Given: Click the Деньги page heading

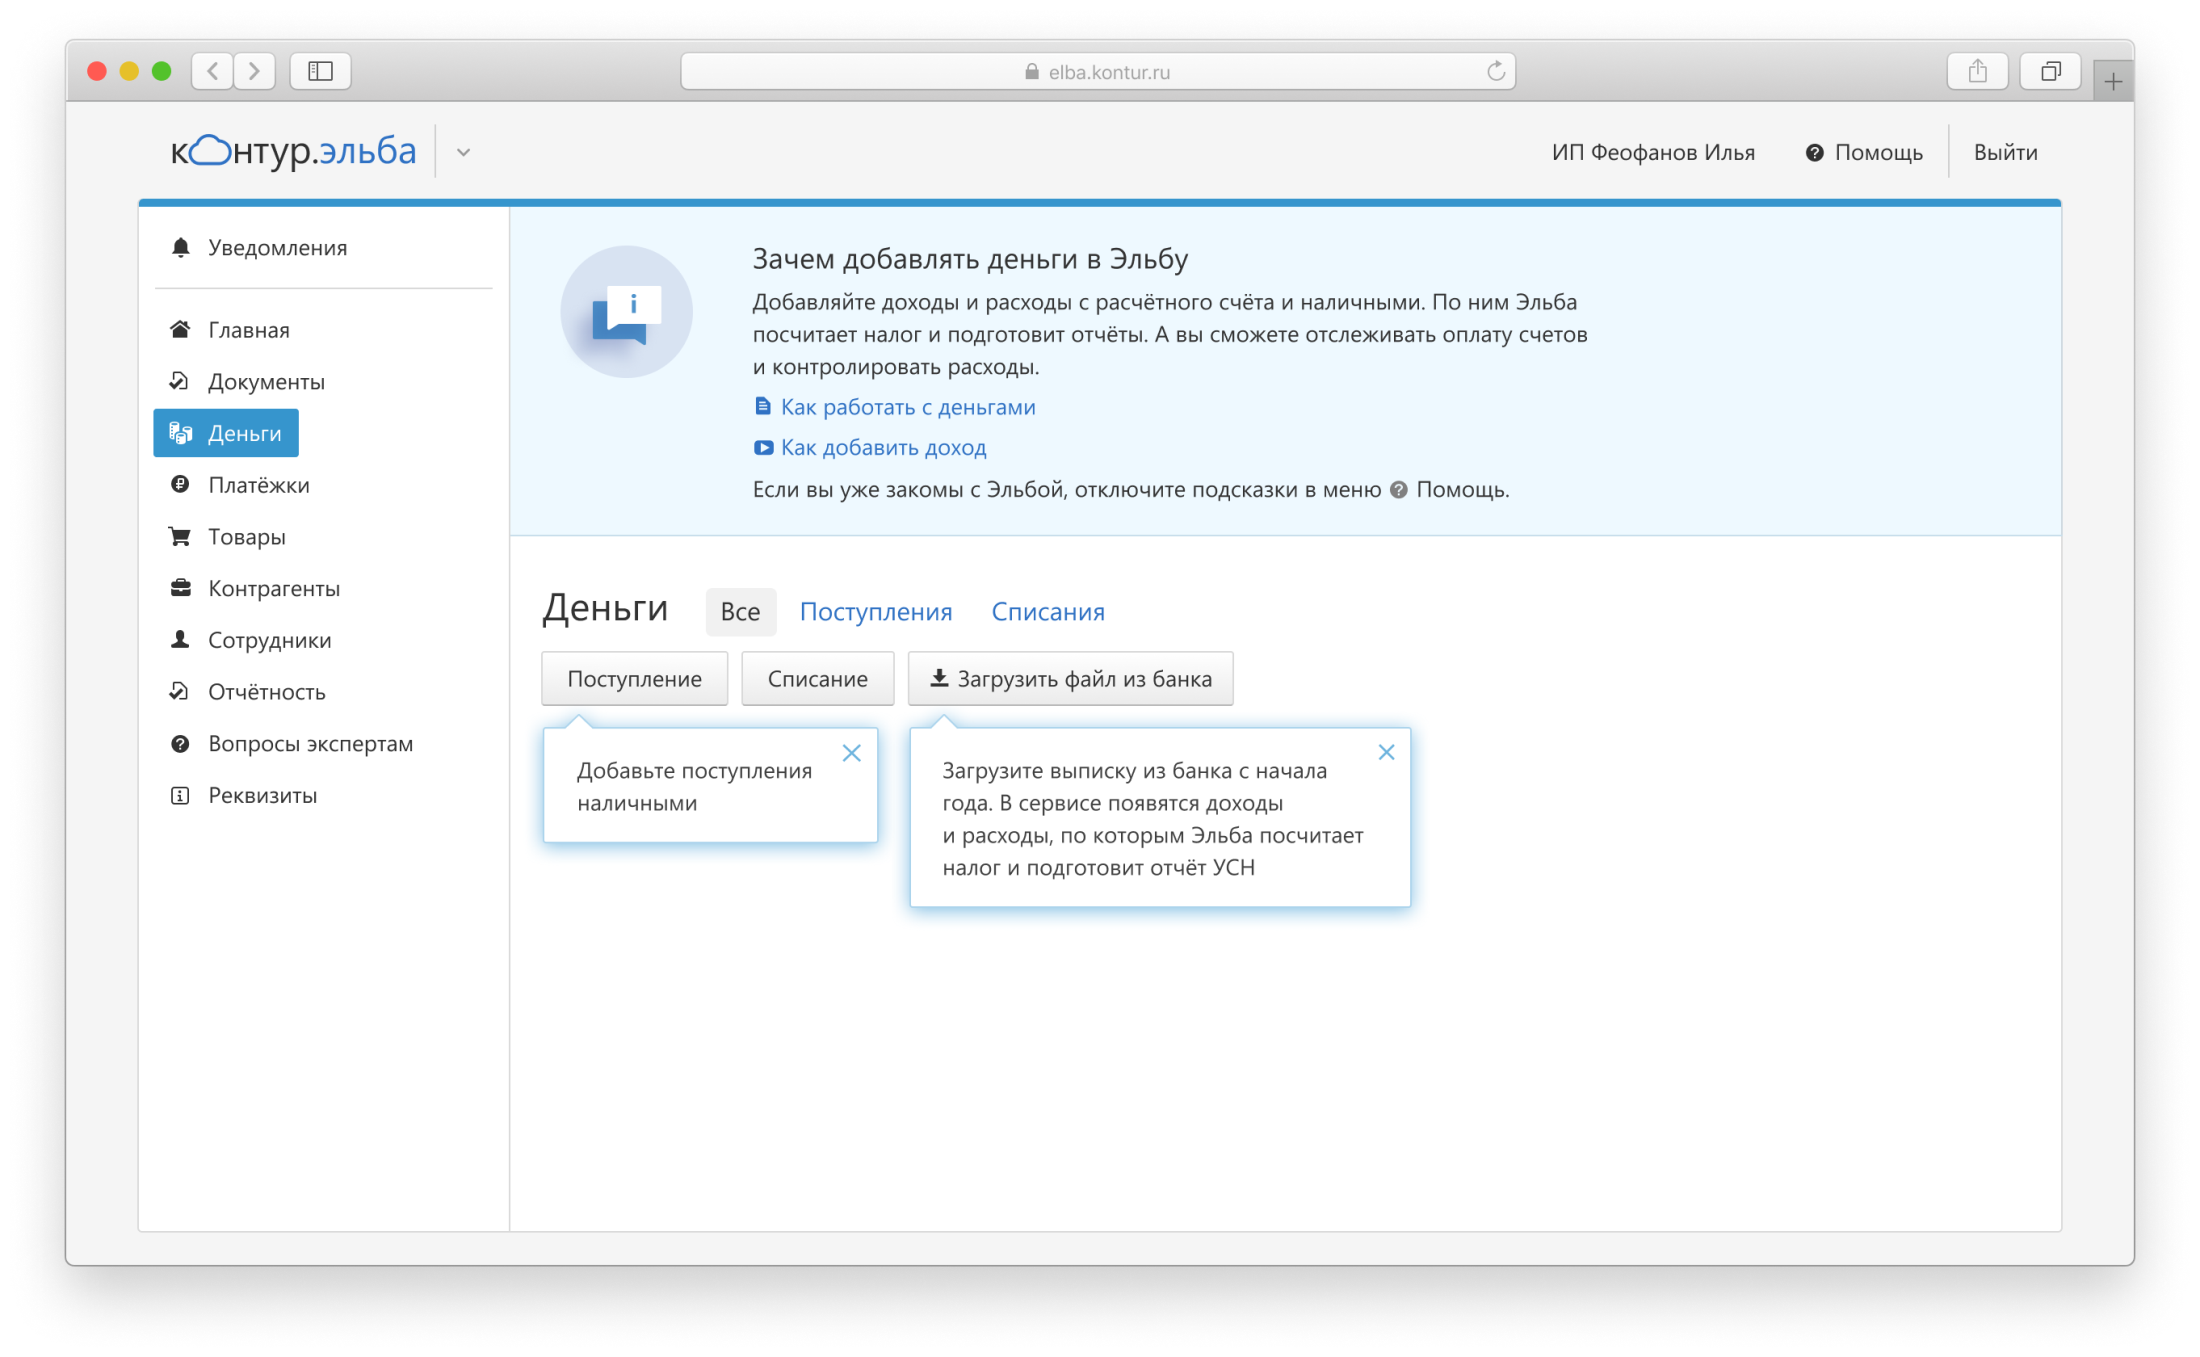Looking at the screenshot, I should (605, 608).
